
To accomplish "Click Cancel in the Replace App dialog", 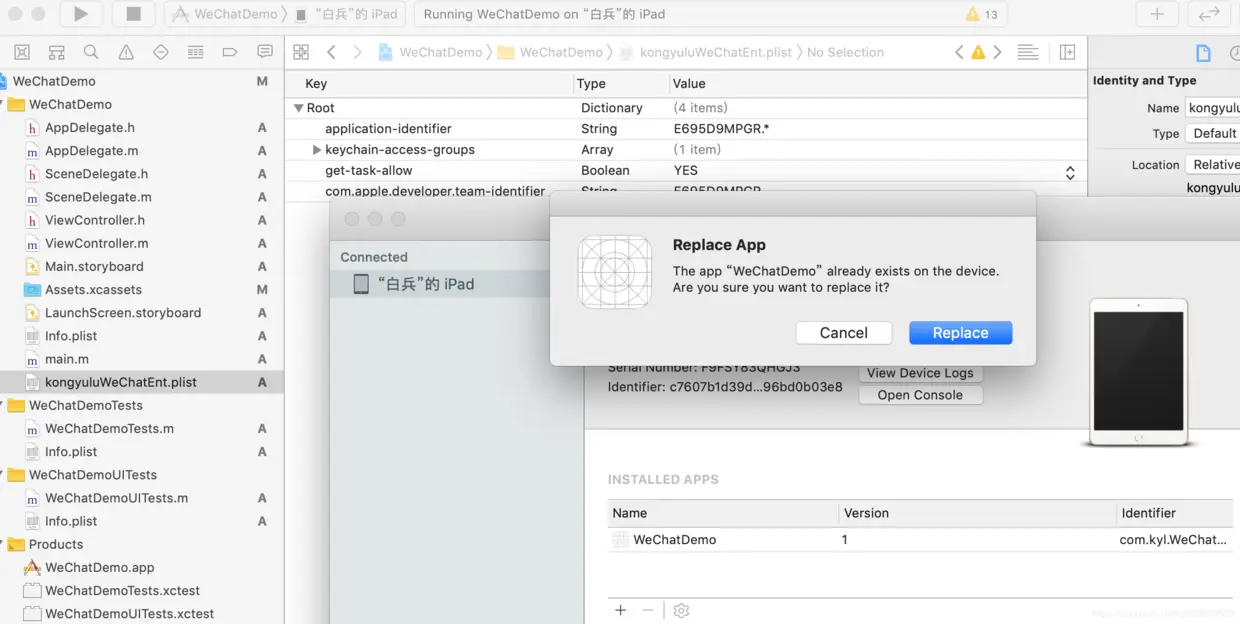I will point(844,333).
